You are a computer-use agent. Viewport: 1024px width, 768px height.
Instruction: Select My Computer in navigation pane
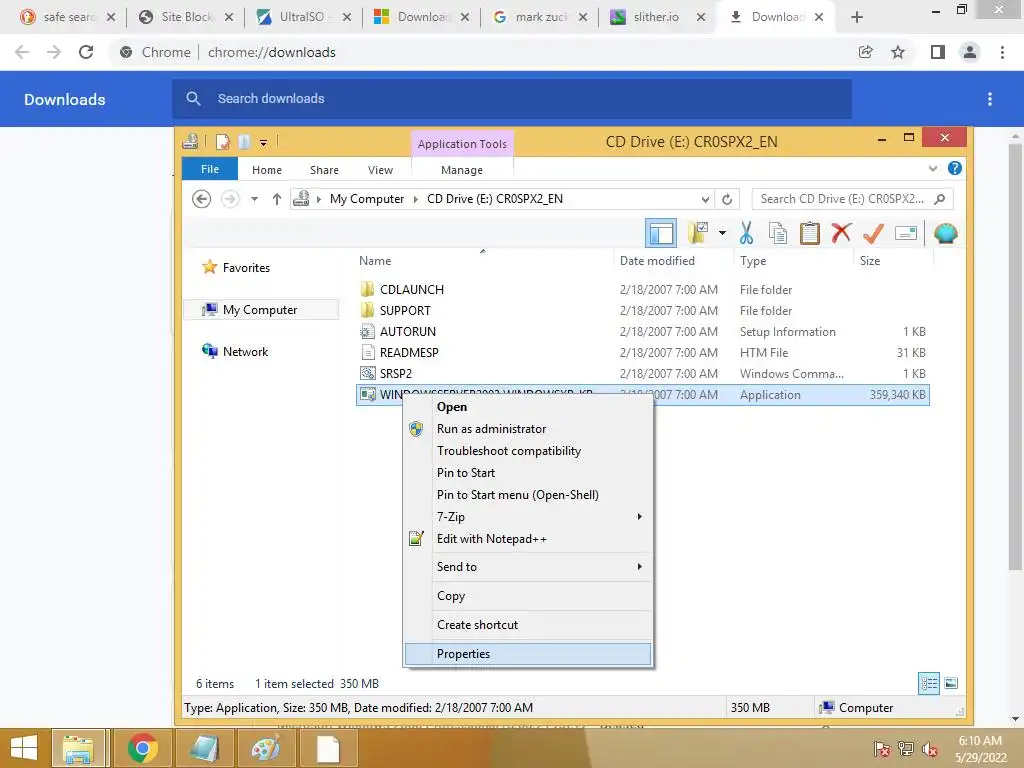(x=260, y=310)
